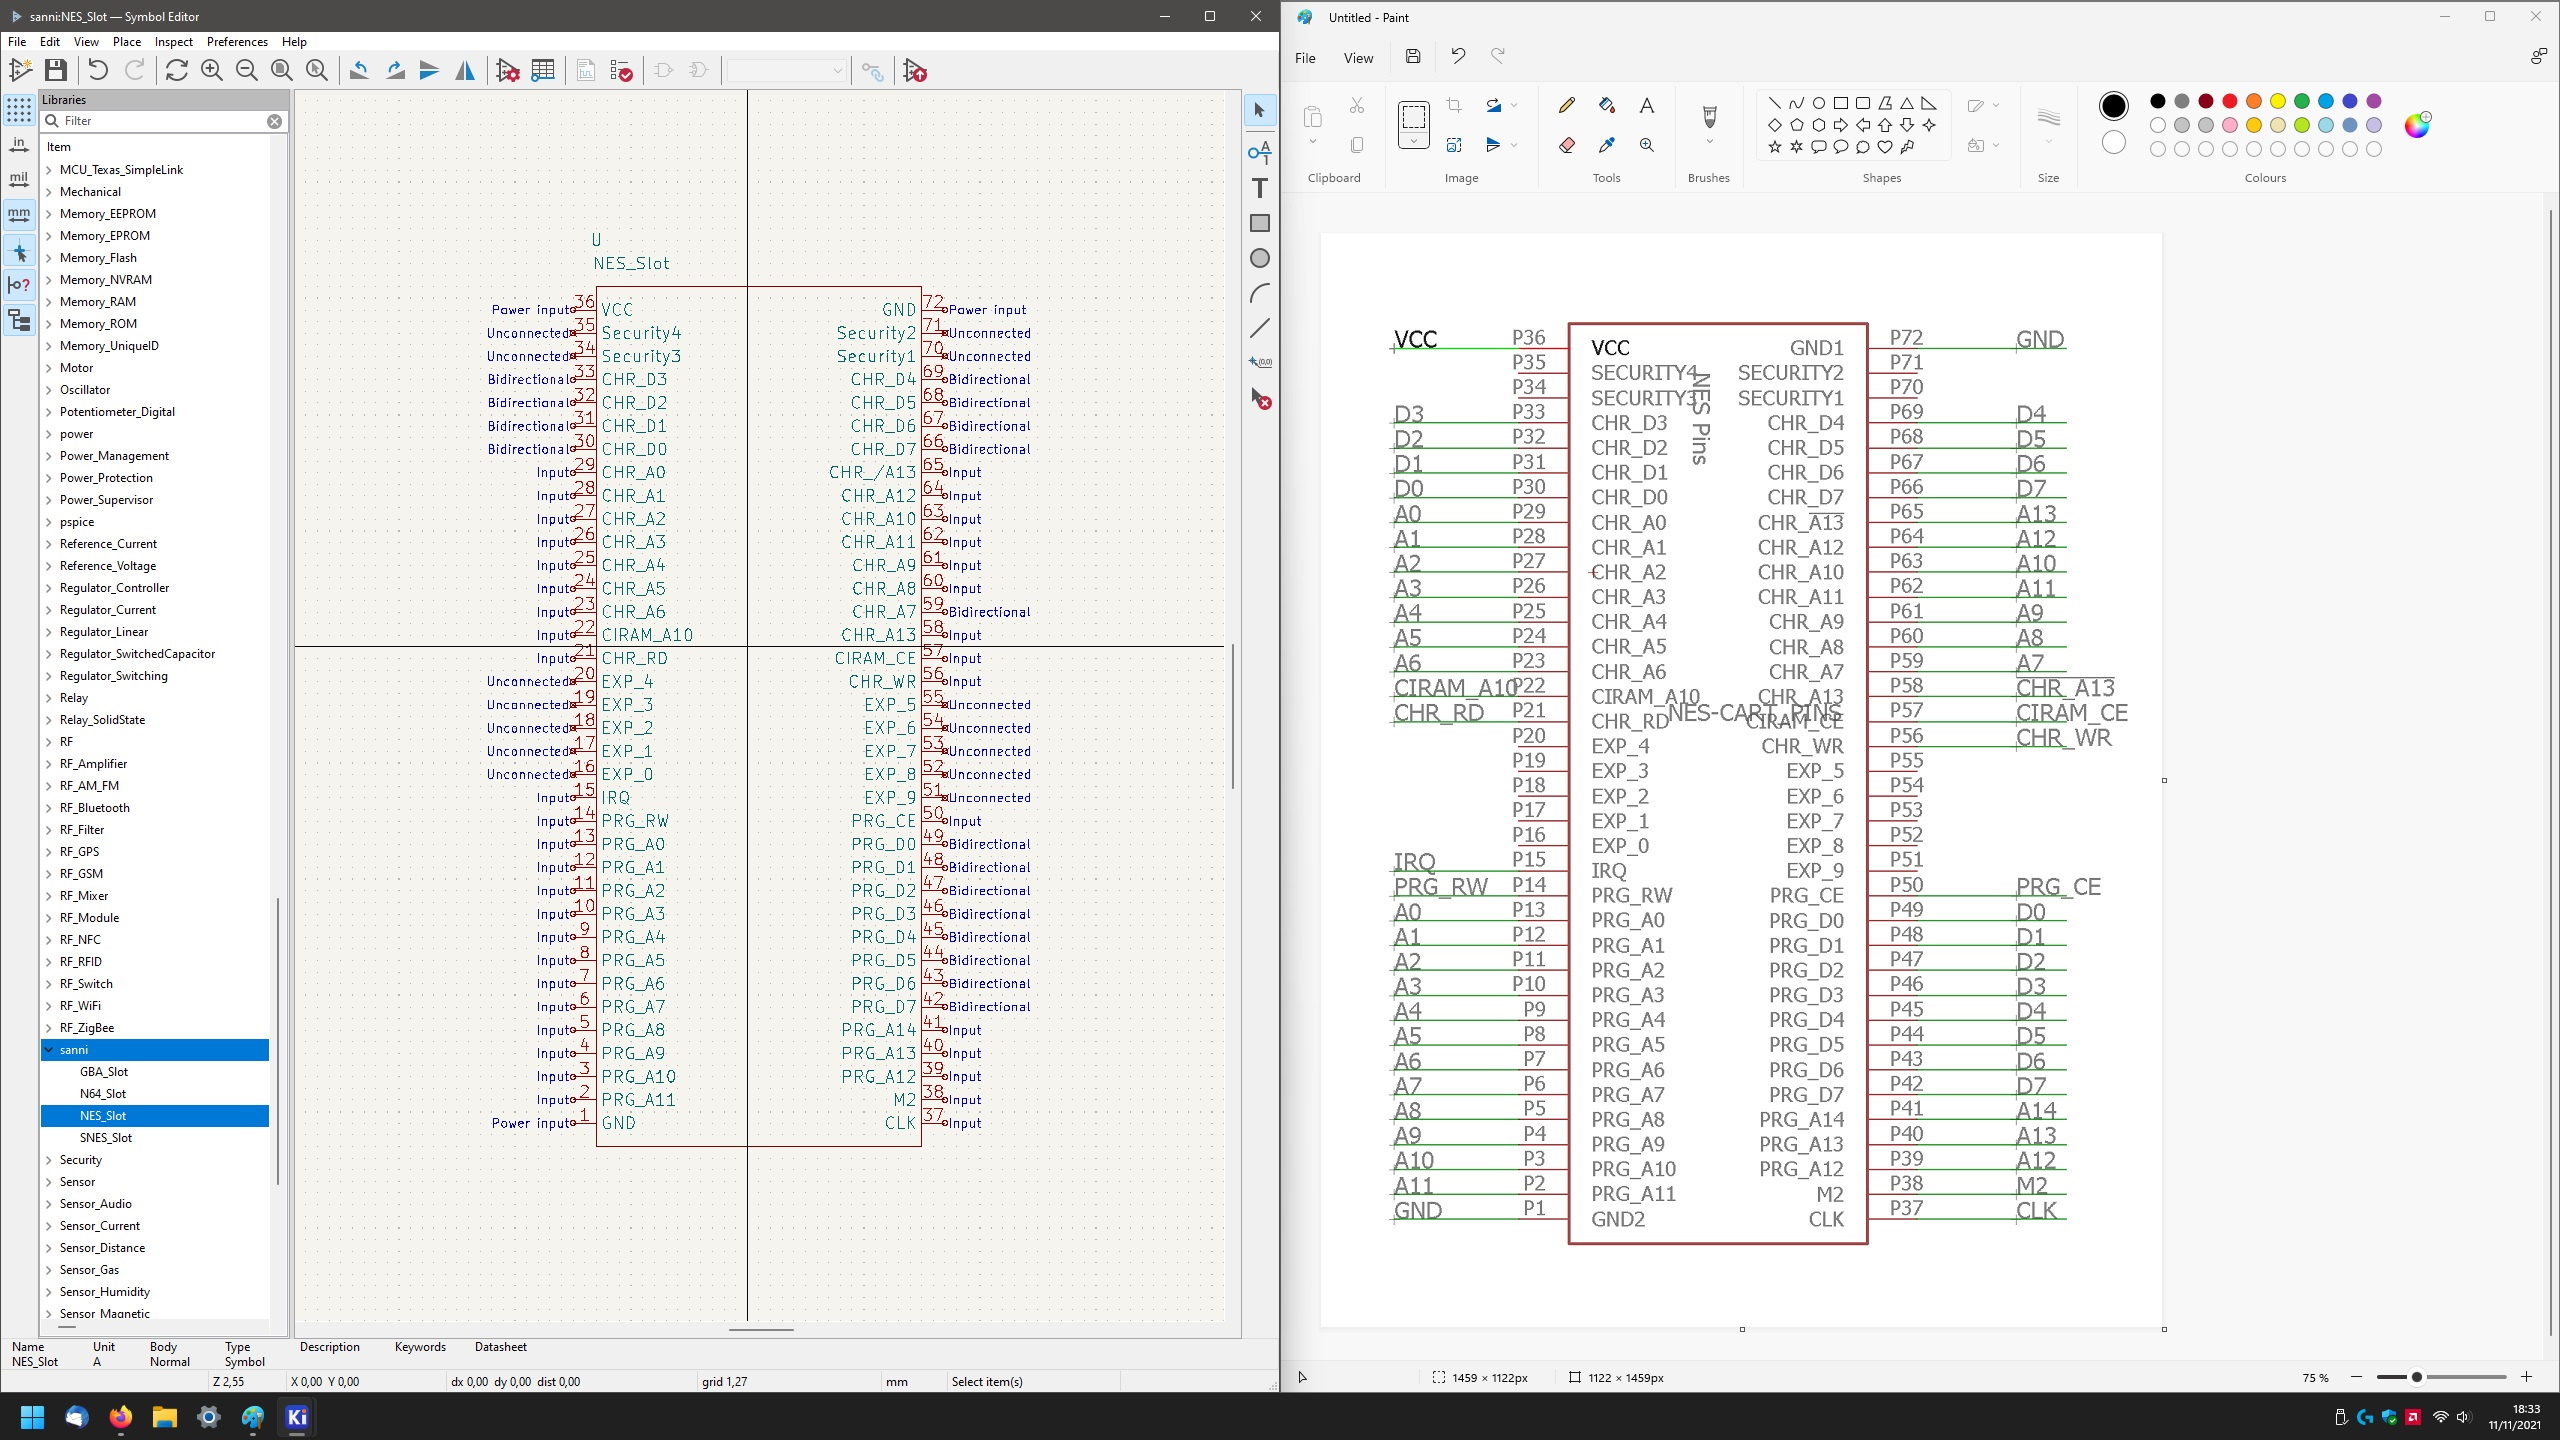Click the library Filter input field

(x=165, y=121)
